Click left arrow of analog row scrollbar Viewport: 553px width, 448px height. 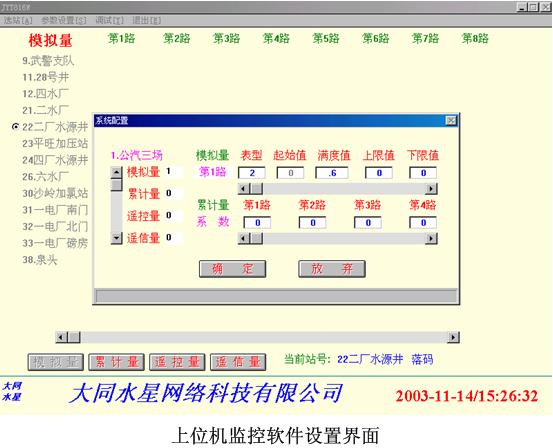(x=244, y=189)
